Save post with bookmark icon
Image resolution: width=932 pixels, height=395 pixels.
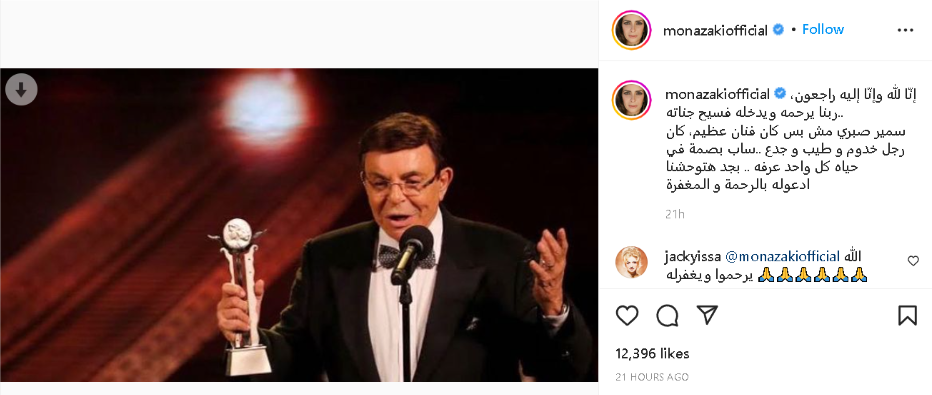coord(907,315)
